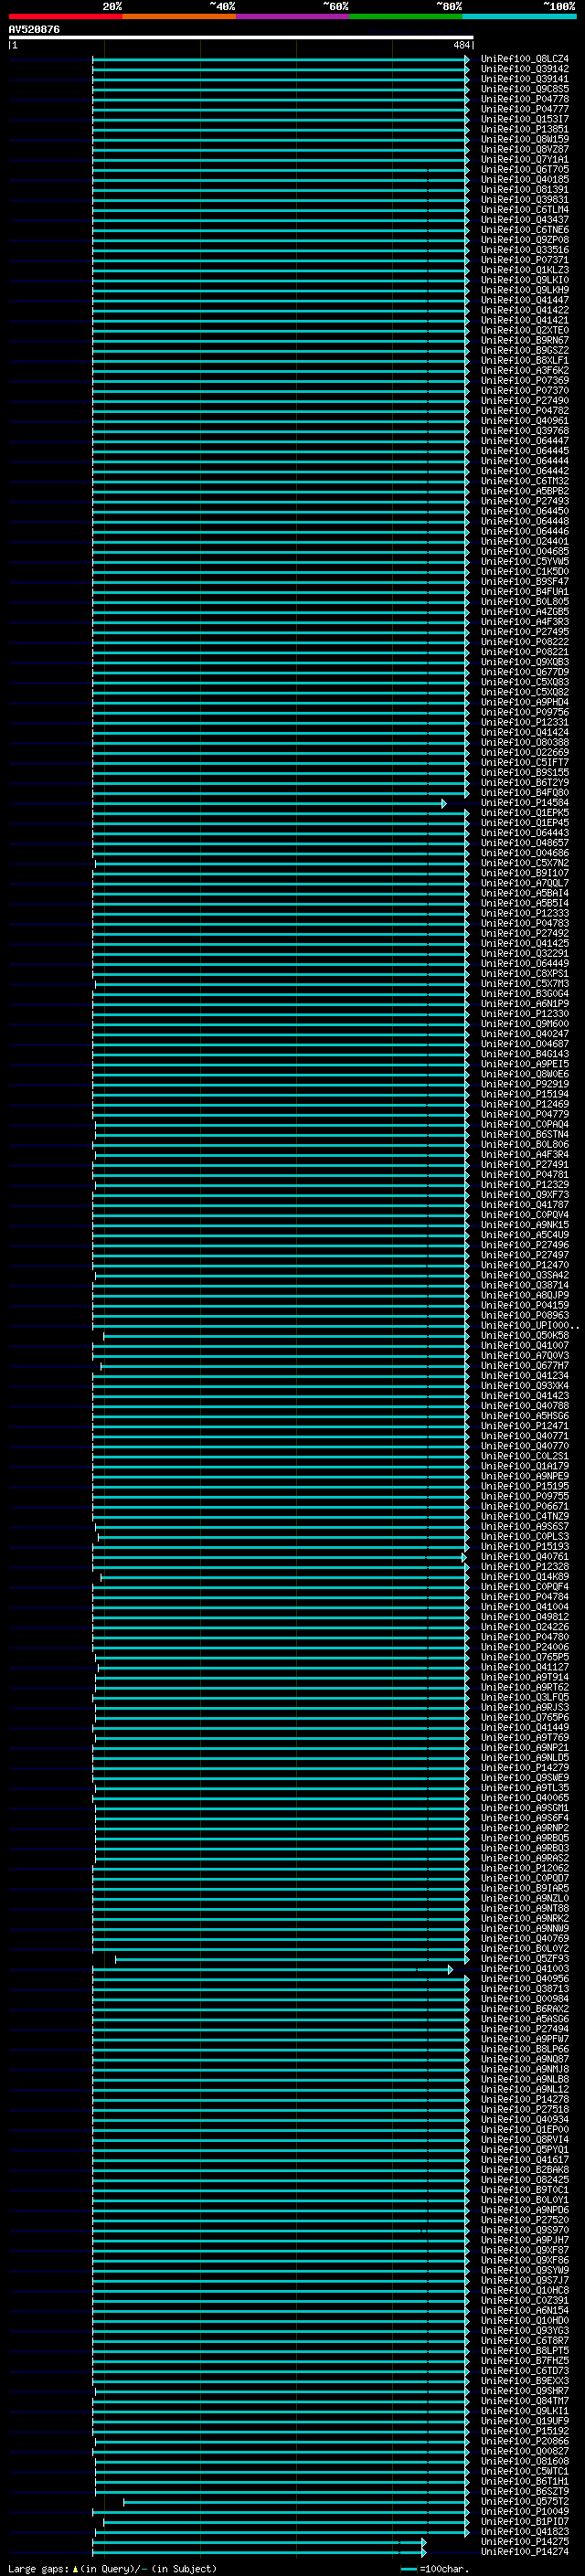Select the UniRef100_Q1EPK5 label
Image resolution: width=585 pixels, height=2576 pixels.
[525, 813]
